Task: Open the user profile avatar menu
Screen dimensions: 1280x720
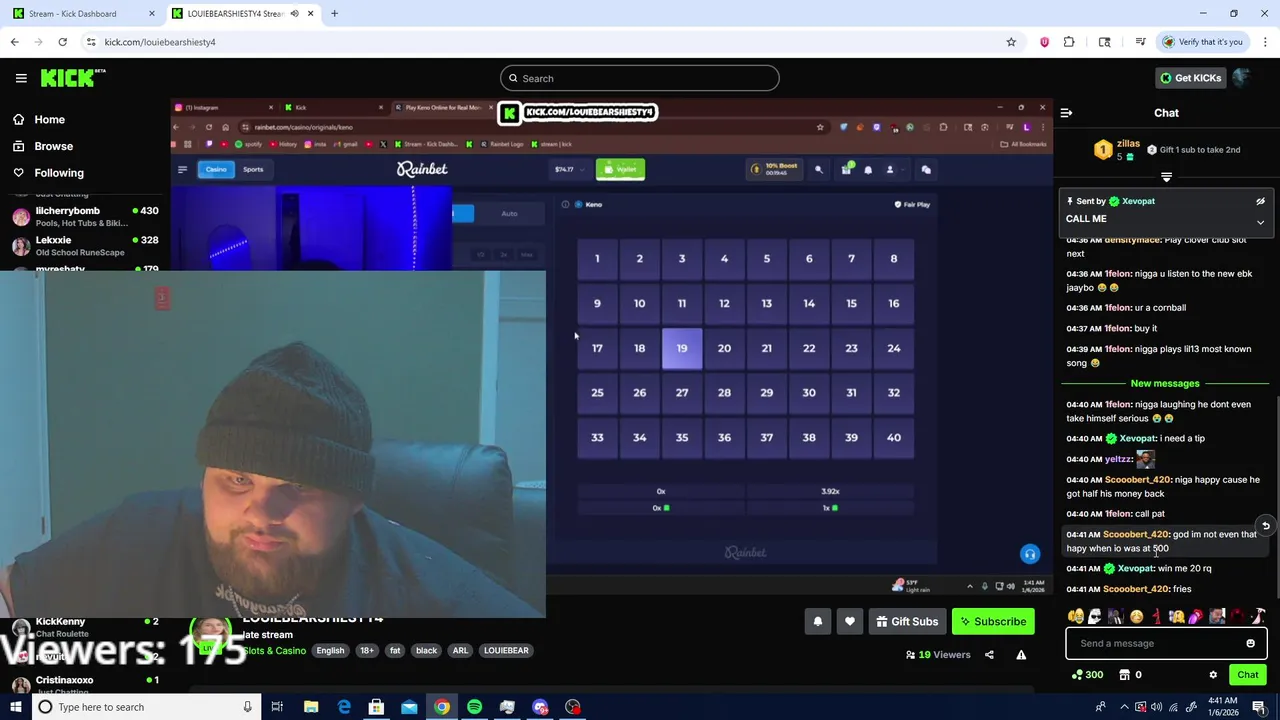Action: pyautogui.click(x=1242, y=78)
